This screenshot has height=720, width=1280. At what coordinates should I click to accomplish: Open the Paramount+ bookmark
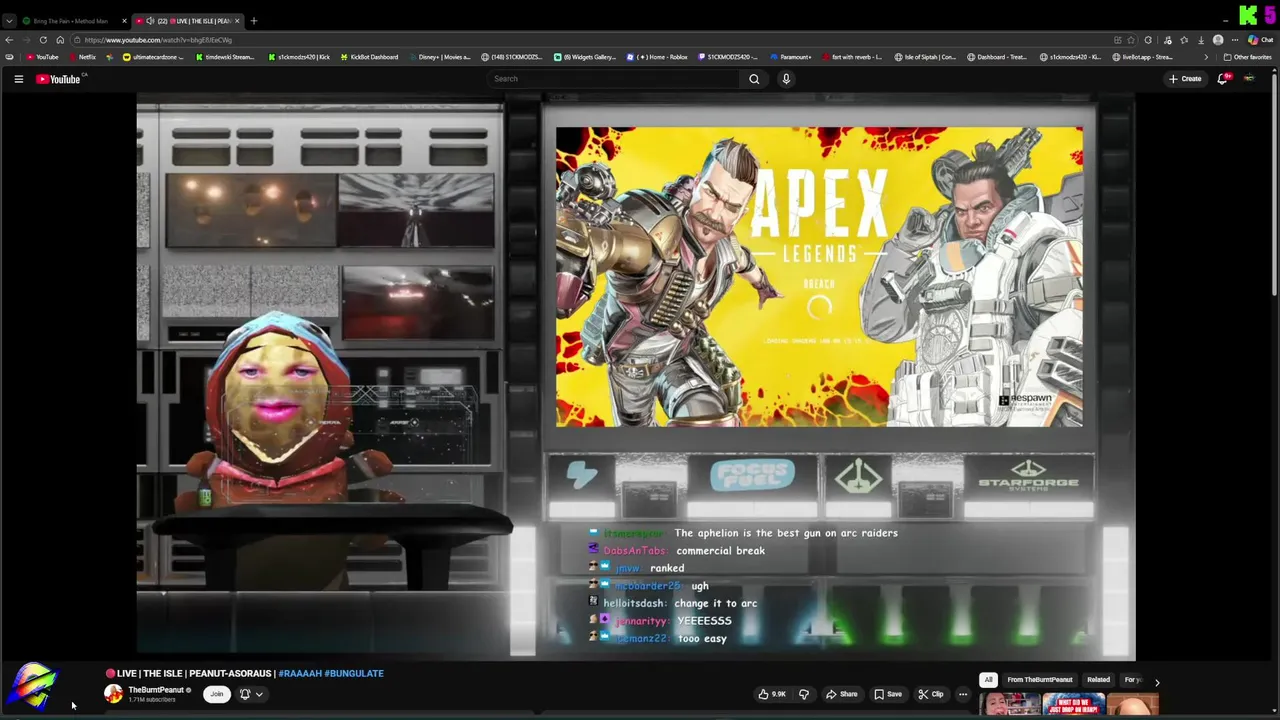790,57
